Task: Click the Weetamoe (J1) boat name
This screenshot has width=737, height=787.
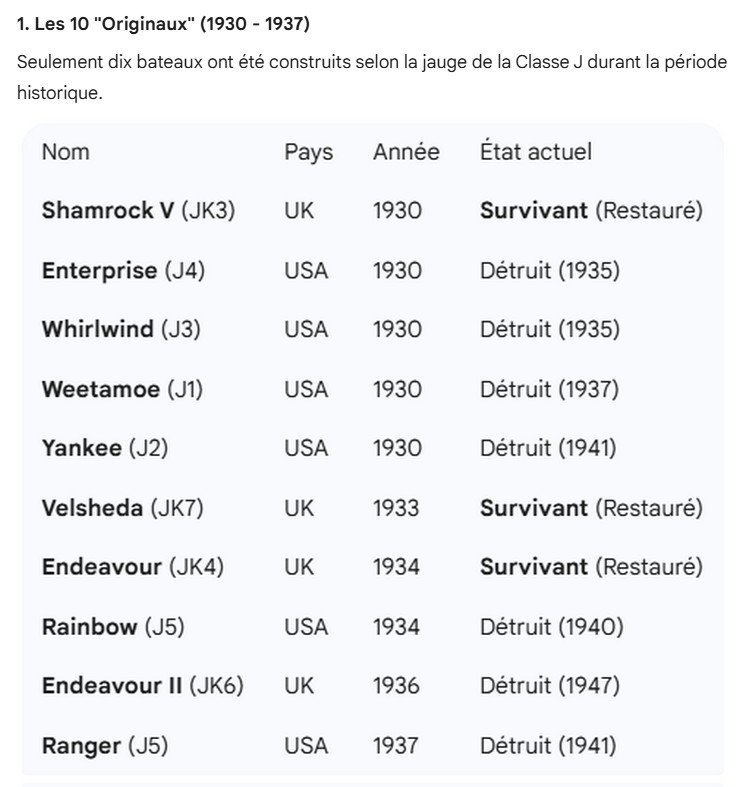Action: (x=122, y=390)
